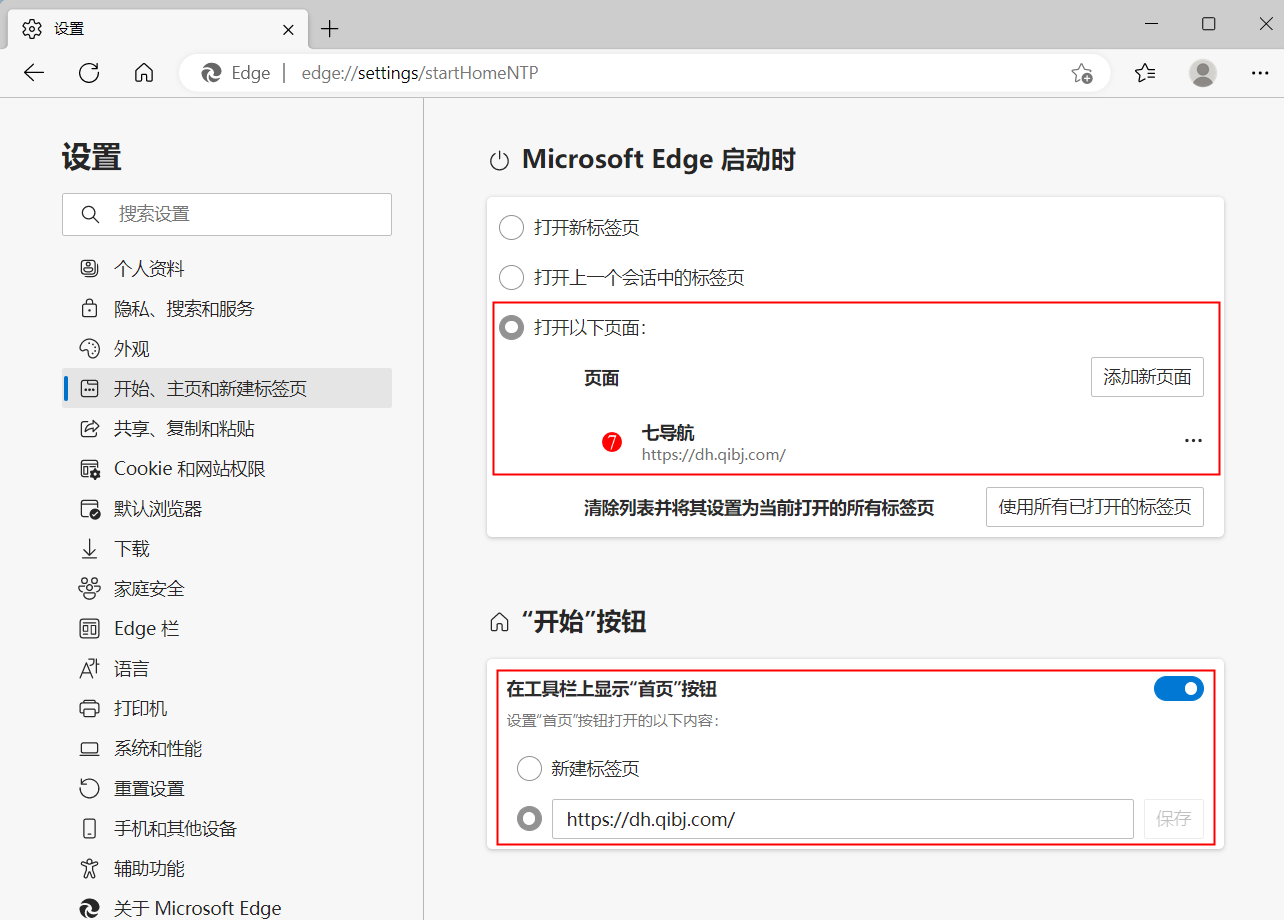Select 打开上一个会话中的标签页 radio option
Screen dimensions: 1284x920
tap(511, 278)
